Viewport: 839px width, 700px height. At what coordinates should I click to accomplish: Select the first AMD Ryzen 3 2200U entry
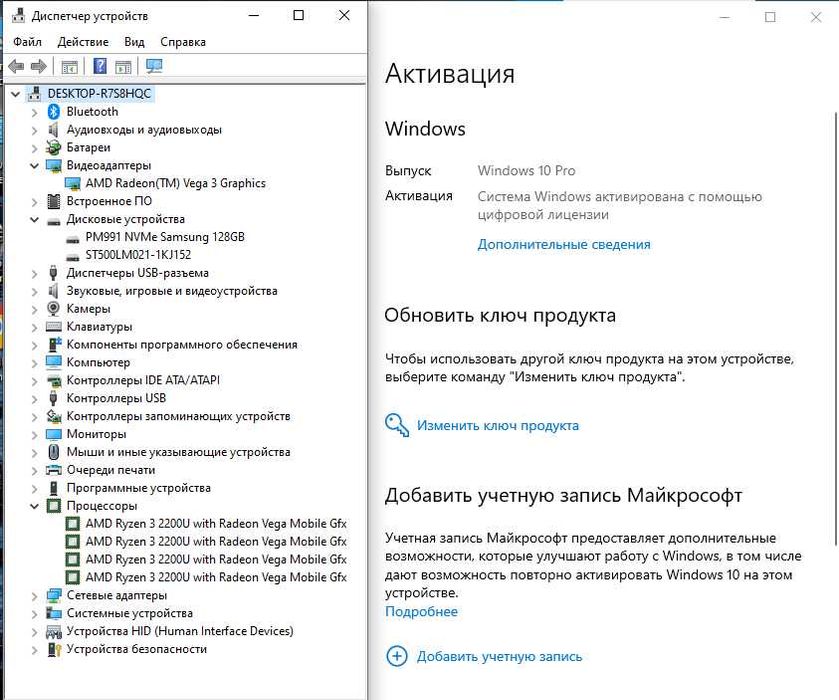click(x=216, y=523)
